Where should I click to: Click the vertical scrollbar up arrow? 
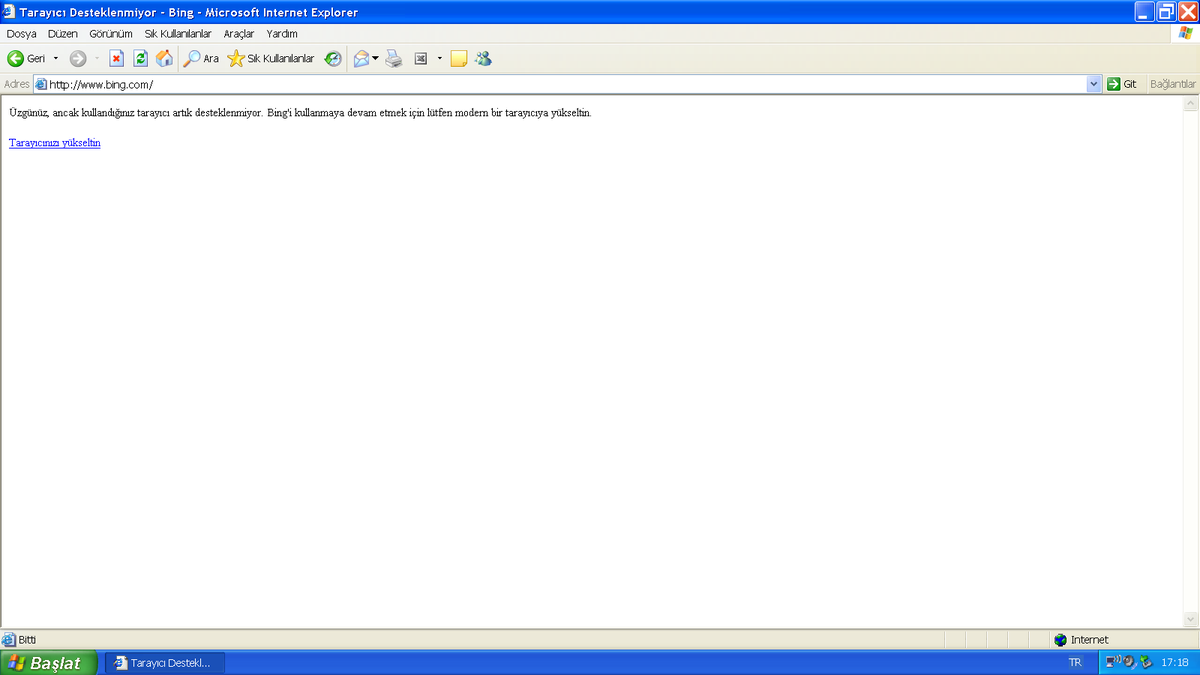[1191, 103]
